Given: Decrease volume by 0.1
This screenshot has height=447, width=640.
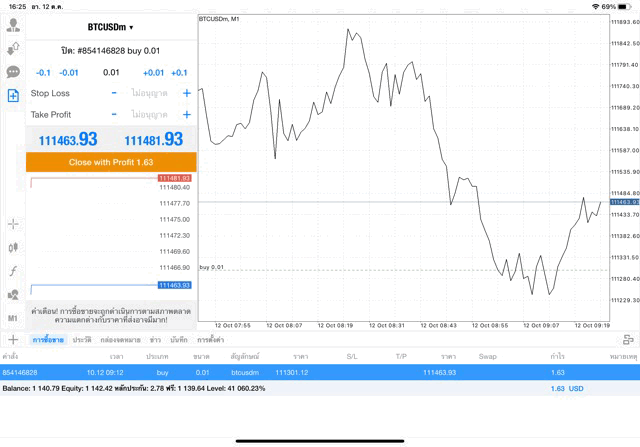Looking at the screenshot, I should point(43,72).
